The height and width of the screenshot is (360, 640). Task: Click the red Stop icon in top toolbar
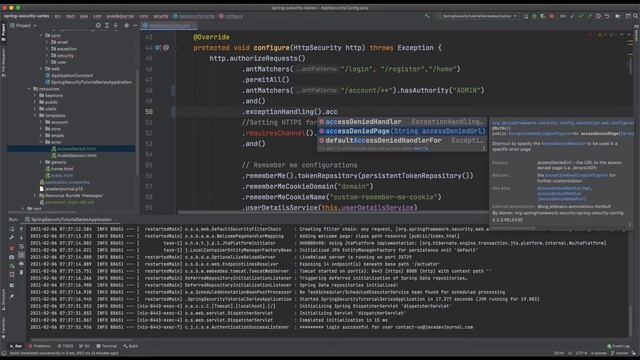click(x=552, y=16)
